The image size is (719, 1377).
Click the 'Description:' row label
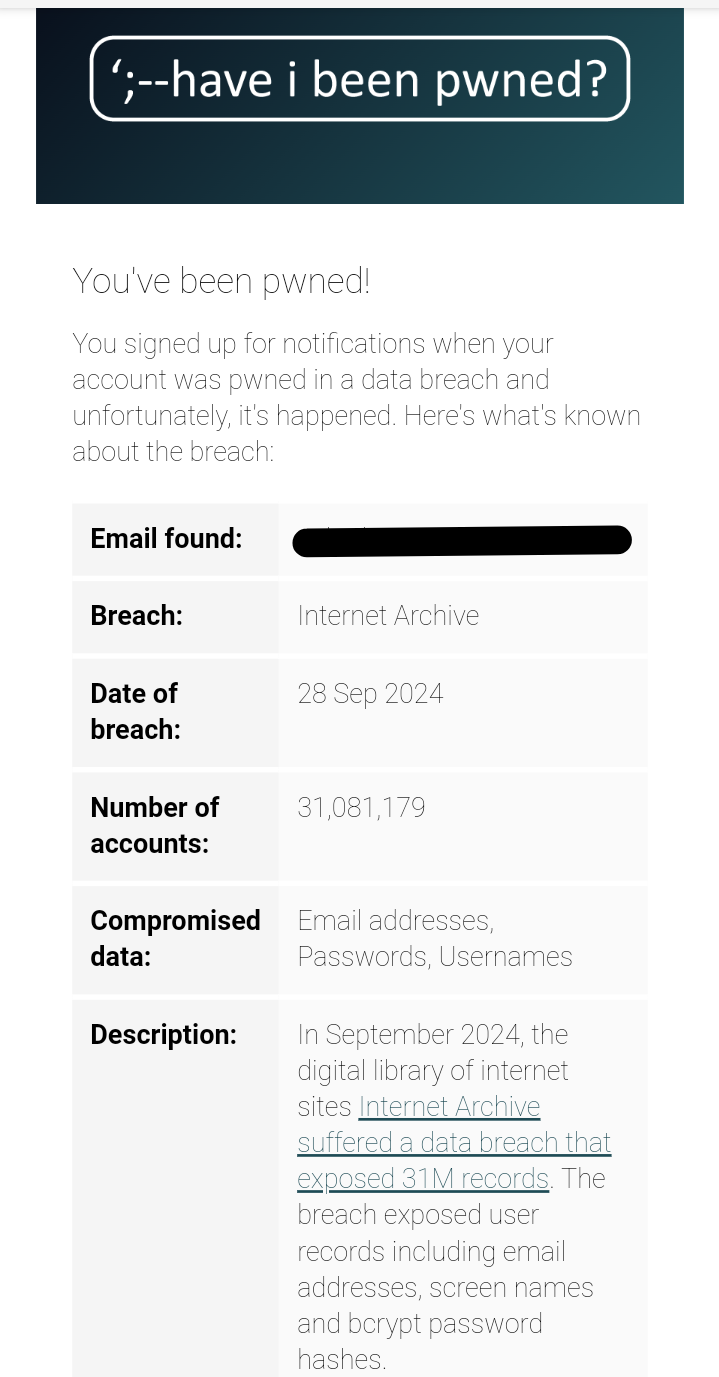pyautogui.click(x=163, y=1035)
